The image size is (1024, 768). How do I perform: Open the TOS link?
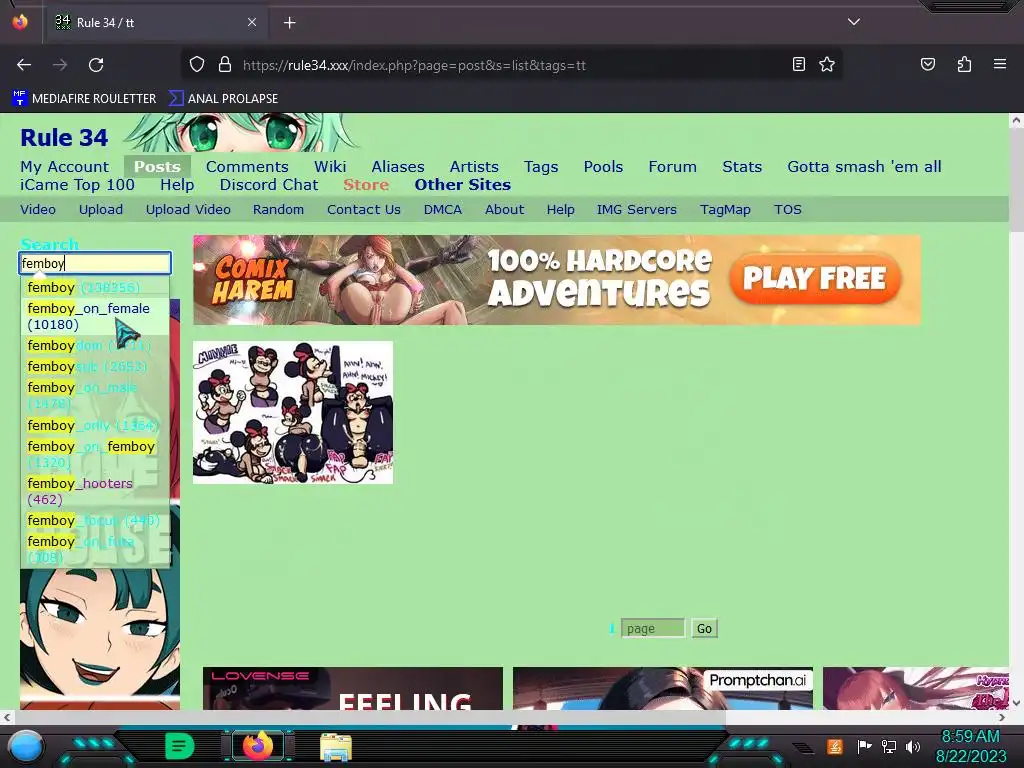point(788,210)
